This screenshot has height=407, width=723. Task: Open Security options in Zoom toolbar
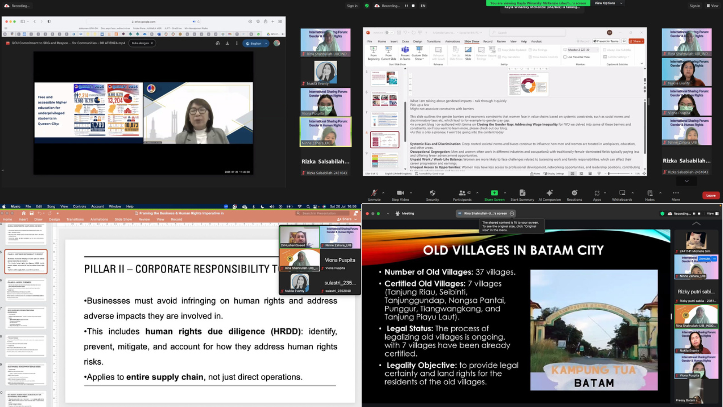tap(432, 195)
